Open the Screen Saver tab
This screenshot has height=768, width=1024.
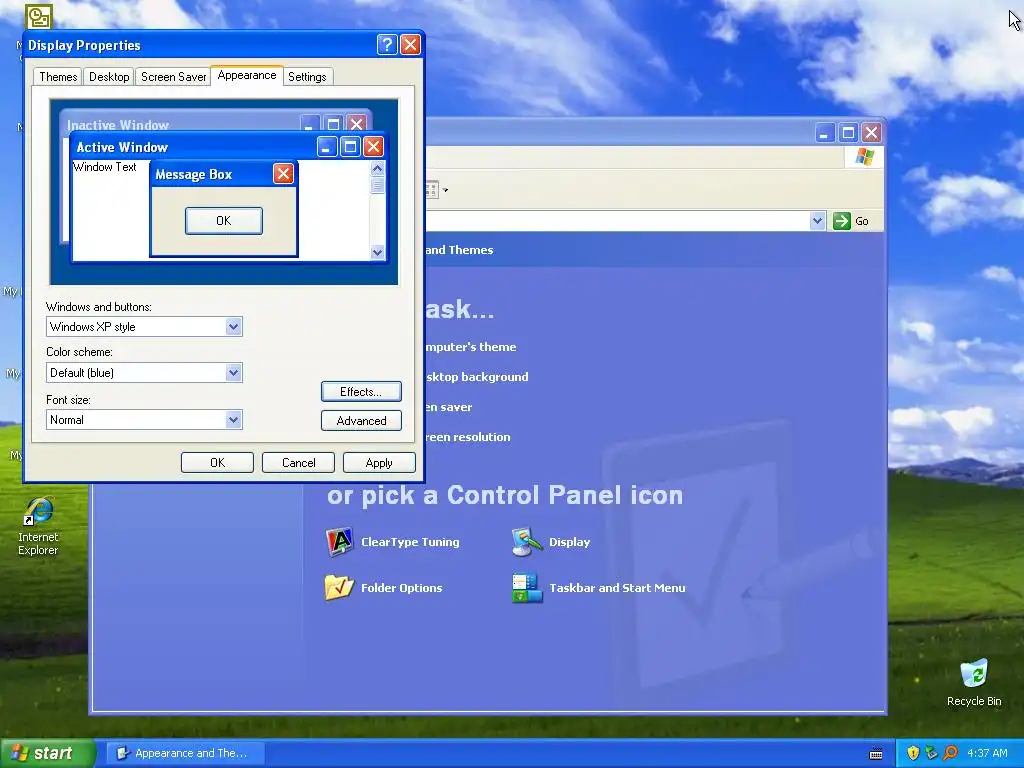[x=173, y=77]
